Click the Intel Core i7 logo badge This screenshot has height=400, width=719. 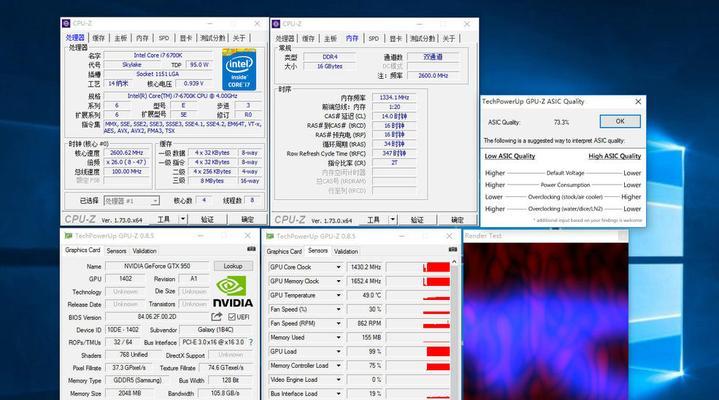point(239,69)
